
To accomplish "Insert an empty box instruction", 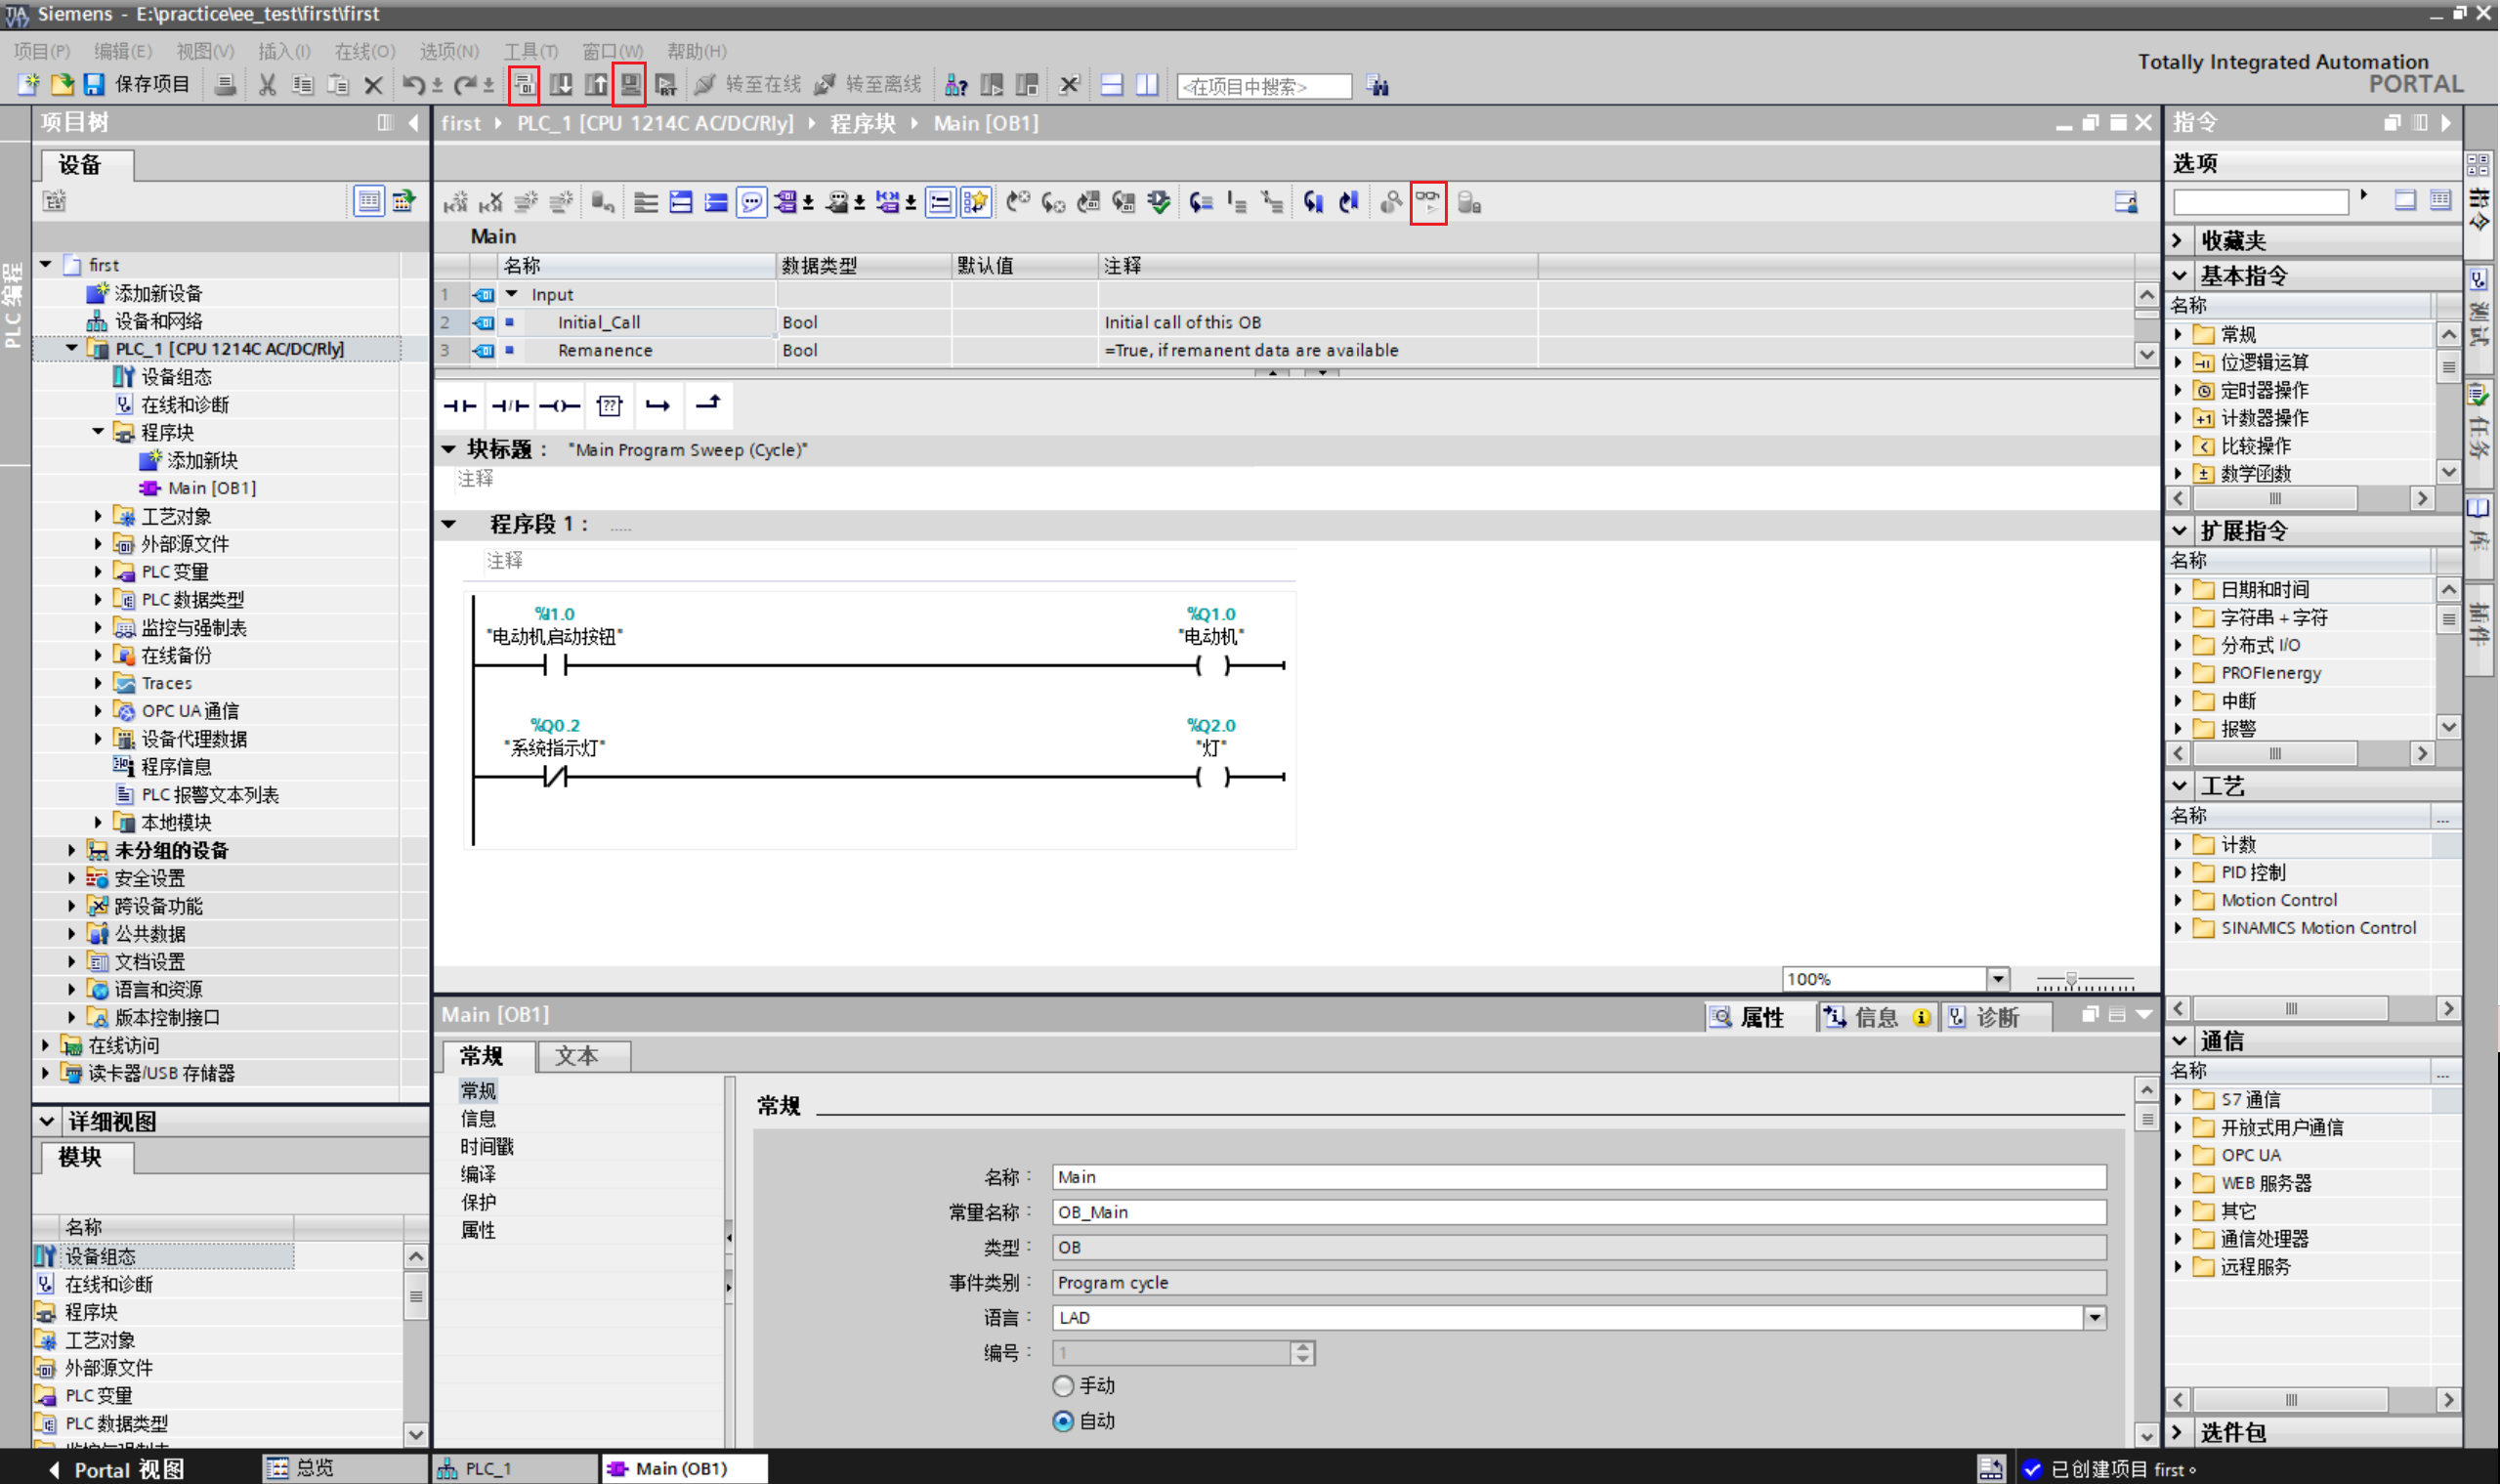I will coord(609,405).
